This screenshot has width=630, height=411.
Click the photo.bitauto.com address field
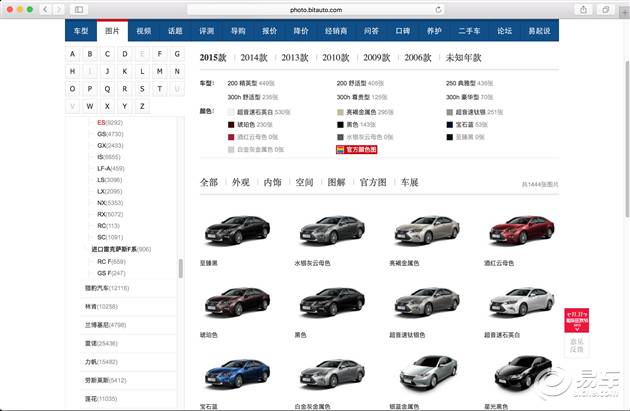[x=316, y=10]
